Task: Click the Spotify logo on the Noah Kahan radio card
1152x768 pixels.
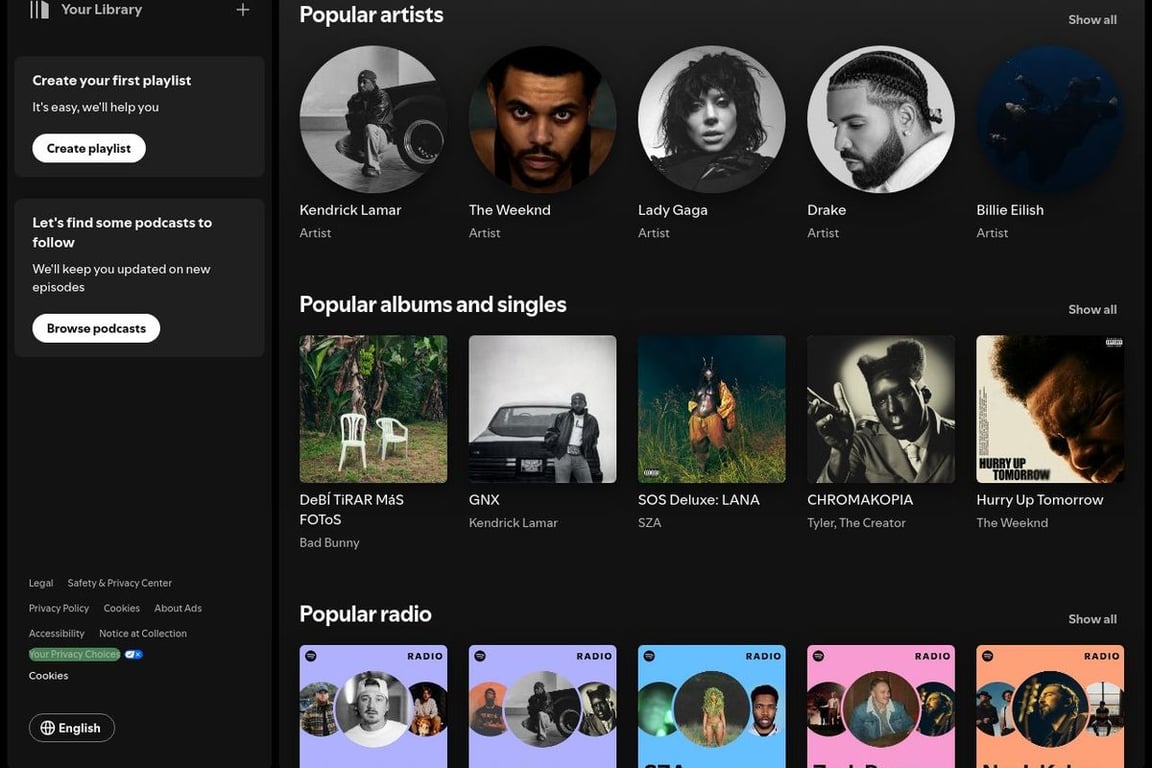Action: click(x=988, y=655)
